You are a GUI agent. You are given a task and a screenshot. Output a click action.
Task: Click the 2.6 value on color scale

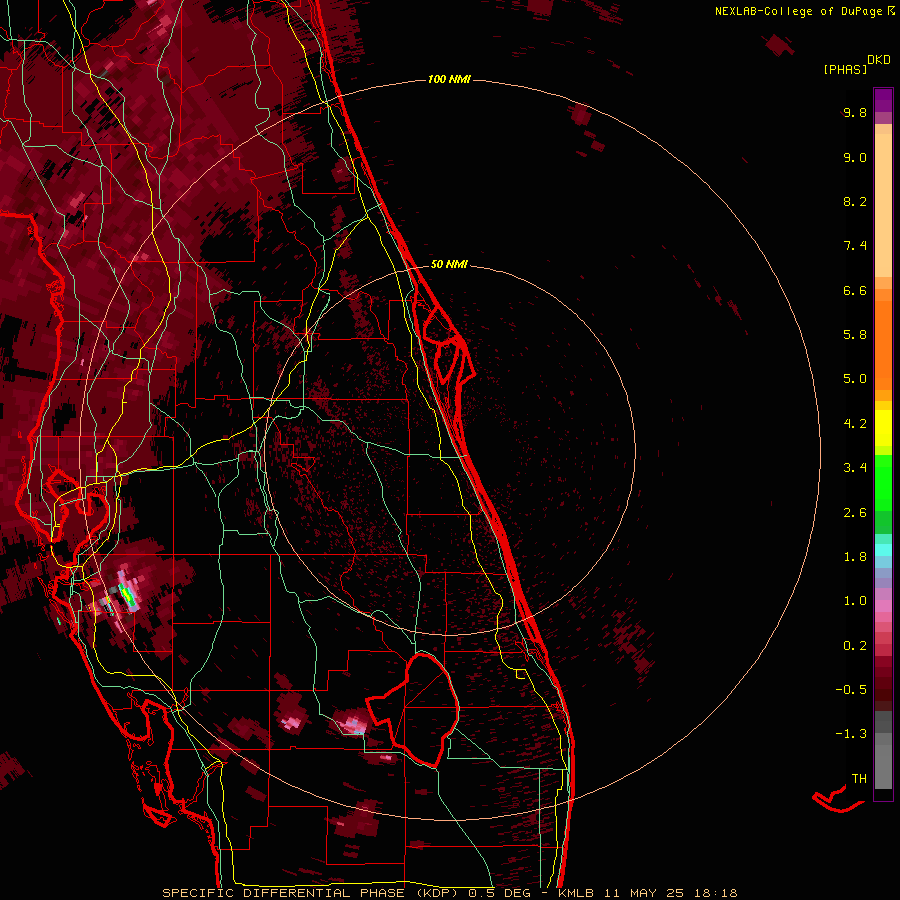click(855, 513)
